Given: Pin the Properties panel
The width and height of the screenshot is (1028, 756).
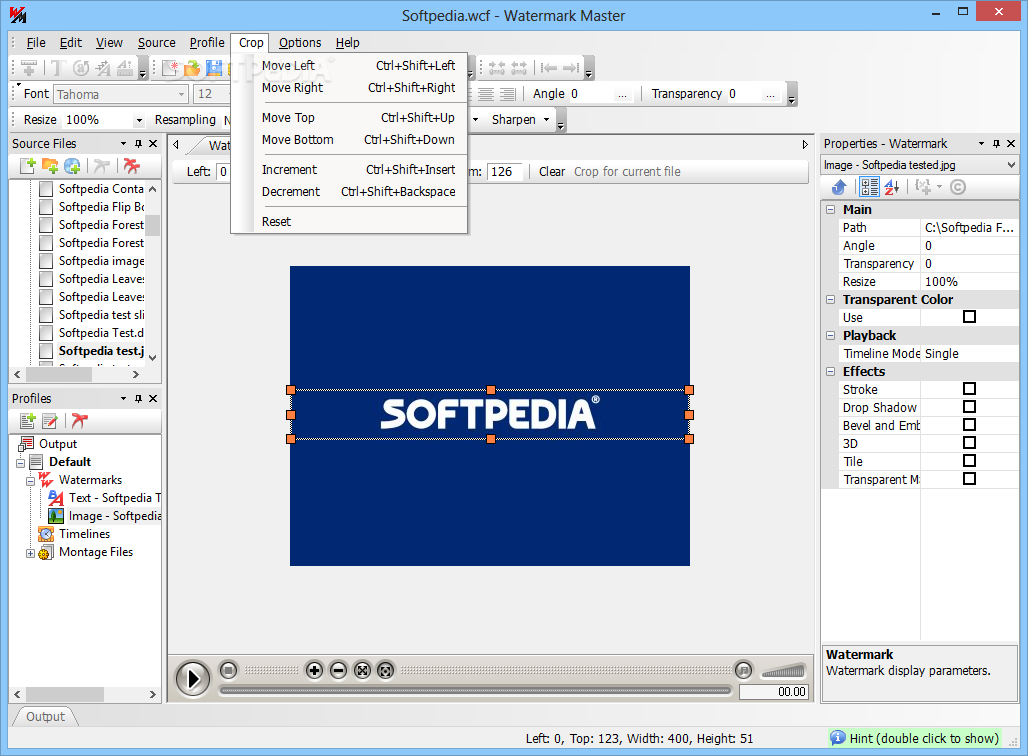Looking at the screenshot, I should click(x=997, y=144).
